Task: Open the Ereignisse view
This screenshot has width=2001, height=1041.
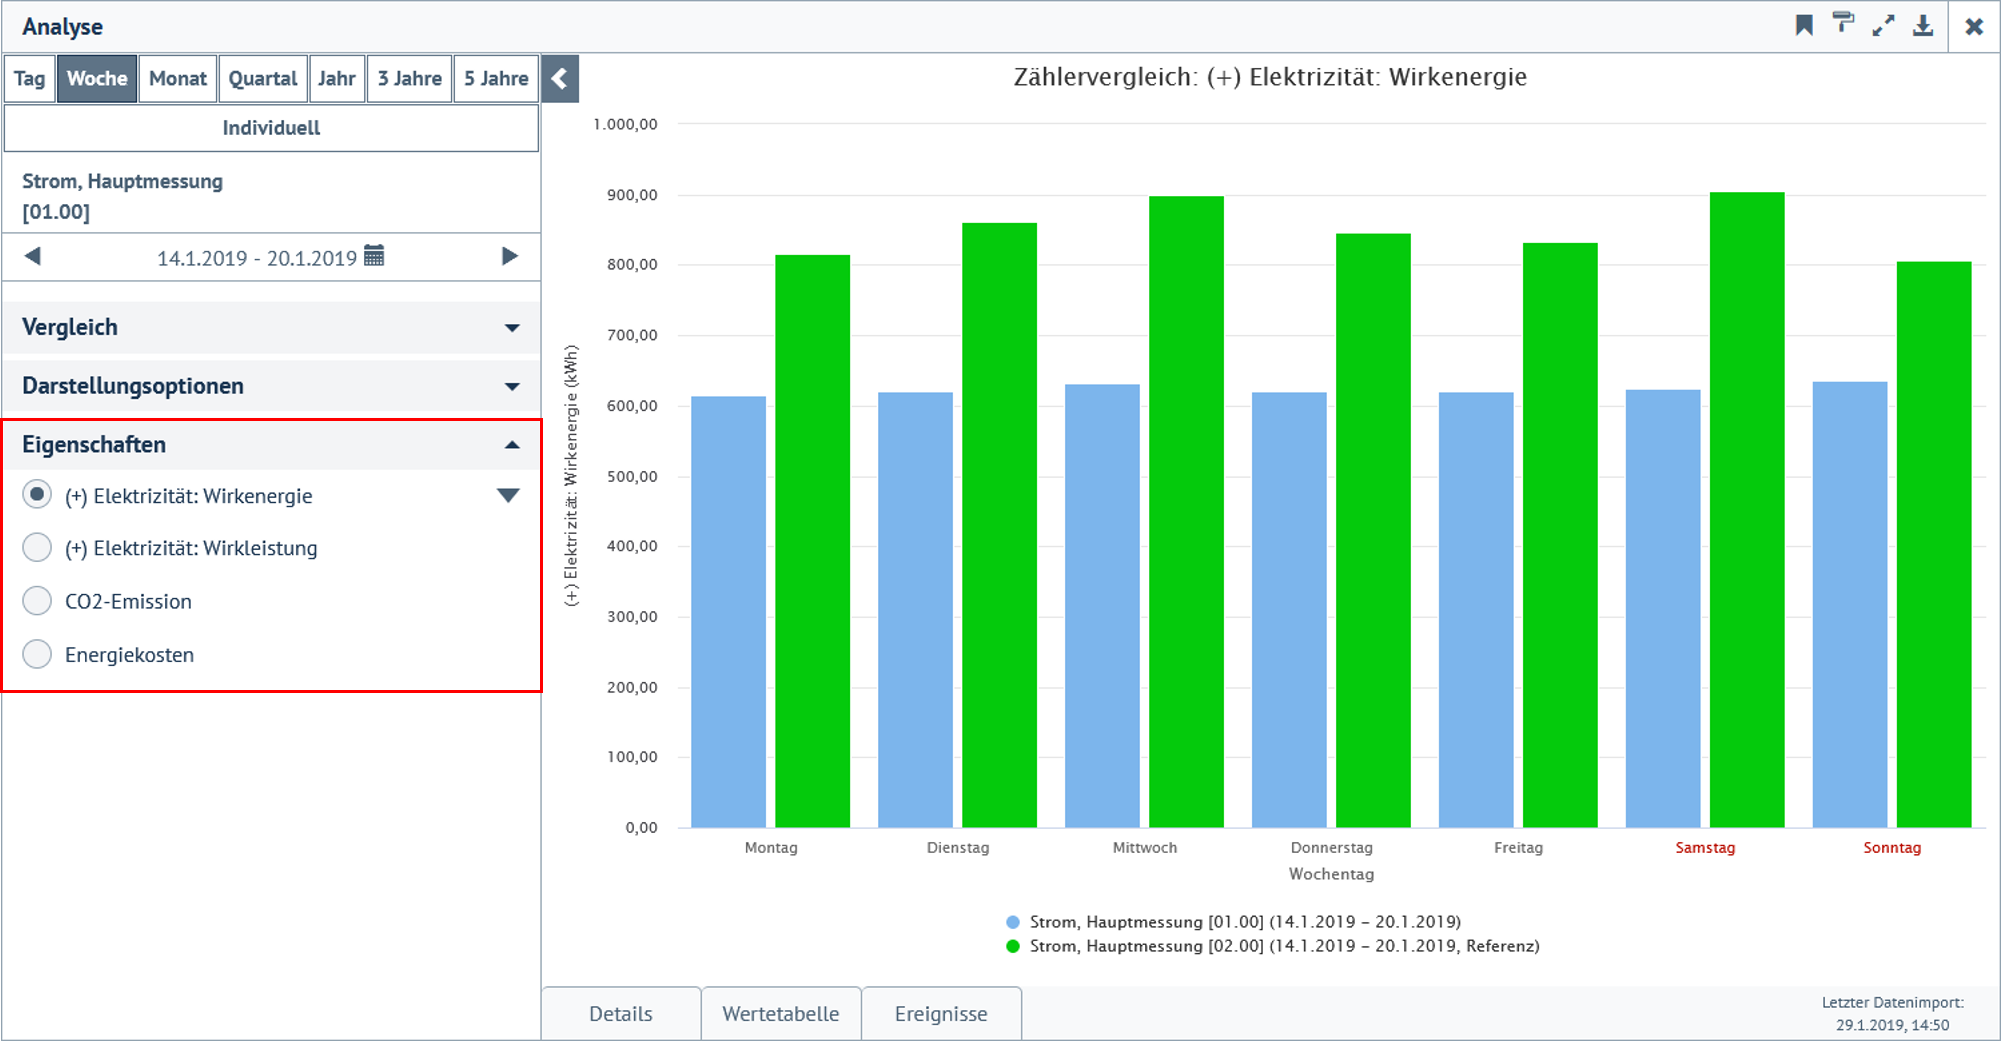Action: (941, 1013)
